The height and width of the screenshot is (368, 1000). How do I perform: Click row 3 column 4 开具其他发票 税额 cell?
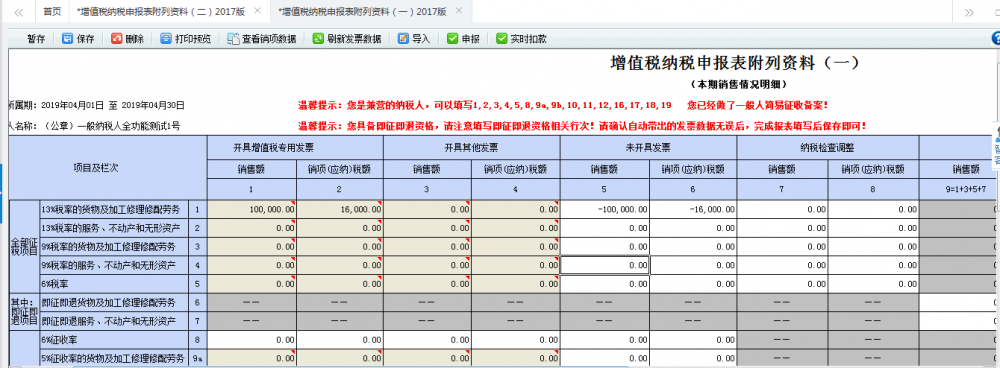pos(516,246)
